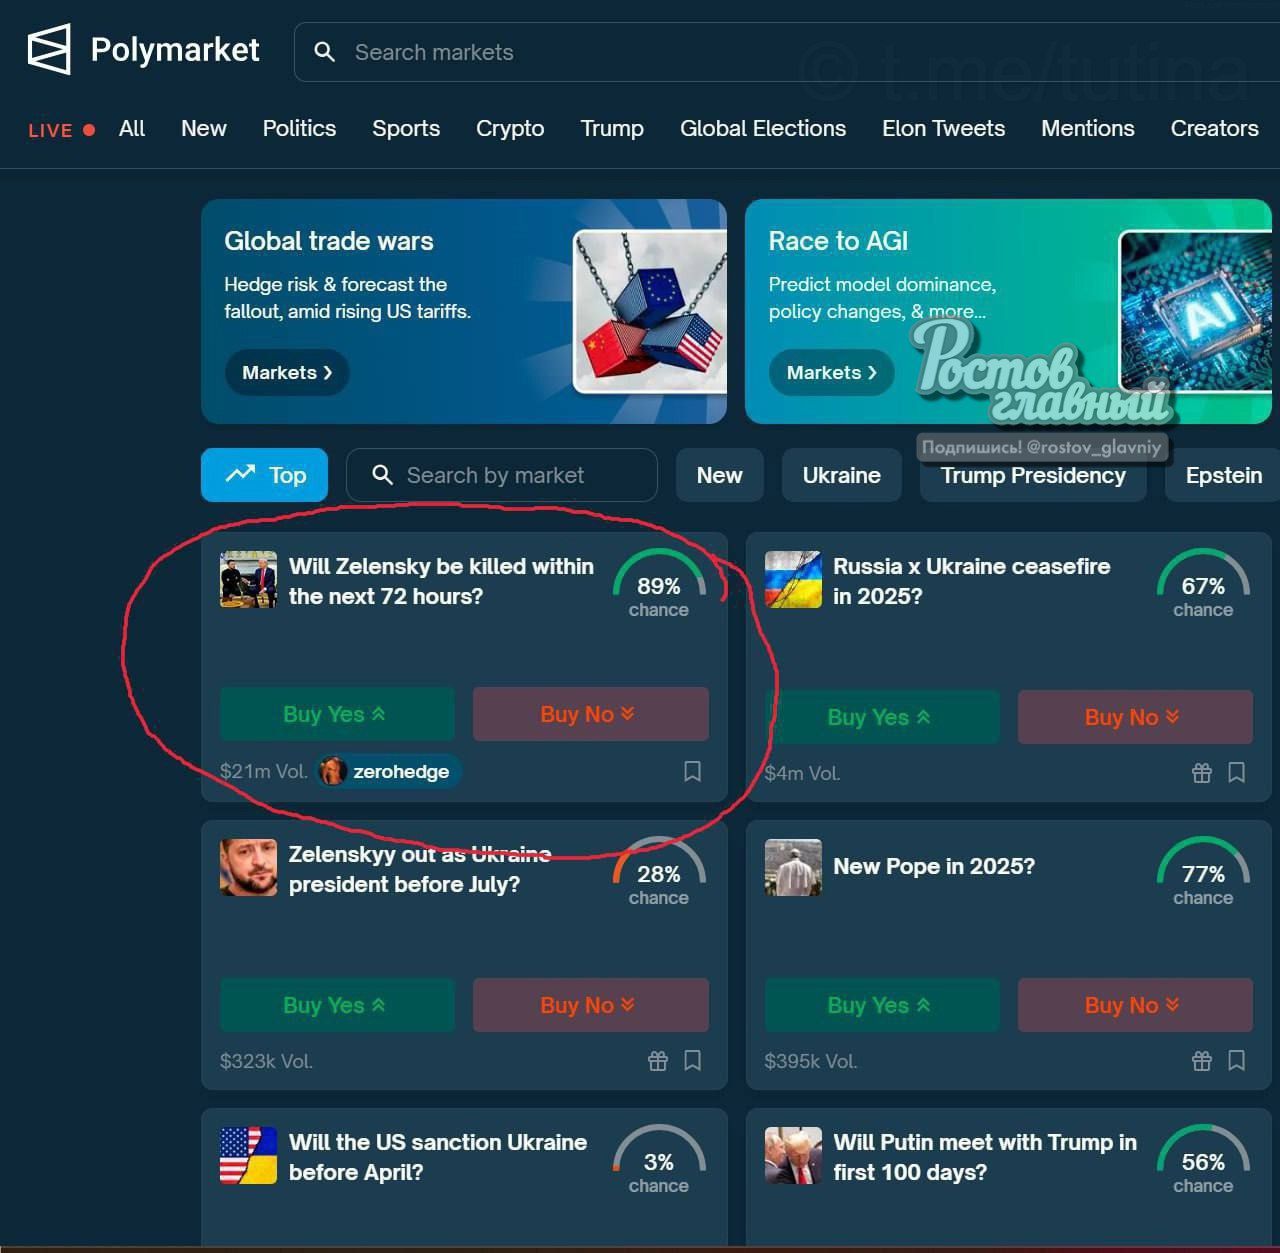Focus the Search markets field
1280x1253 pixels.
787,52
